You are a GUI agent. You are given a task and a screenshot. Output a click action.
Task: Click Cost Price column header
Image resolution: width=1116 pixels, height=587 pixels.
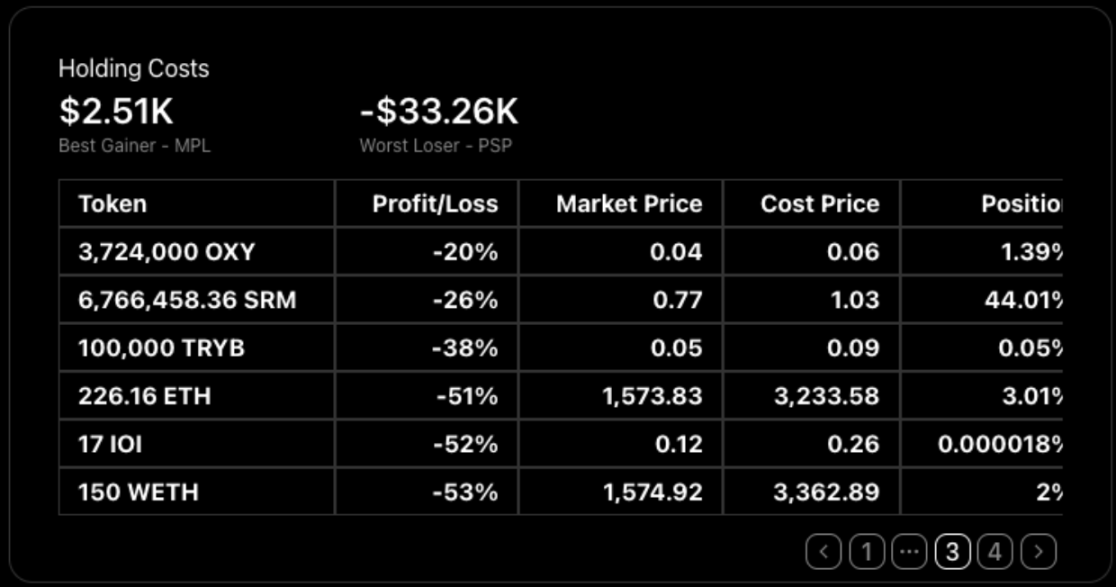pyautogui.click(x=819, y=204)
